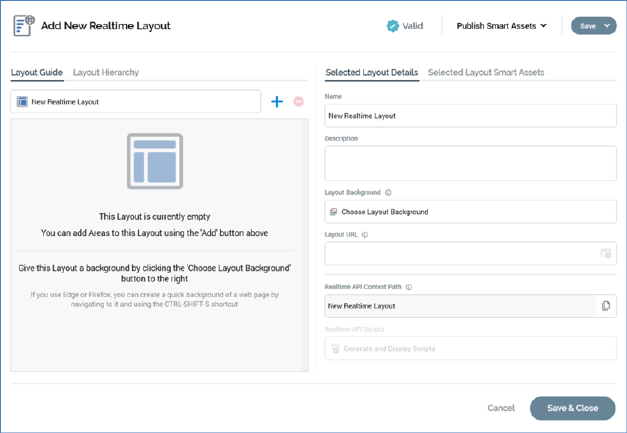The width and height of the screenshot is (627, 433).
Task: Expand the Save button dropdown arrow
Action: pyautogui.click(x=607, y=26)
